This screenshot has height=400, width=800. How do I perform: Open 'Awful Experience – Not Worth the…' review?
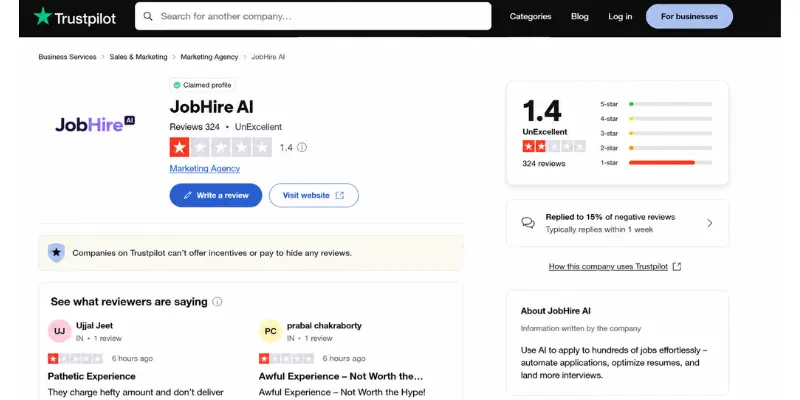(x=341, y=377)
